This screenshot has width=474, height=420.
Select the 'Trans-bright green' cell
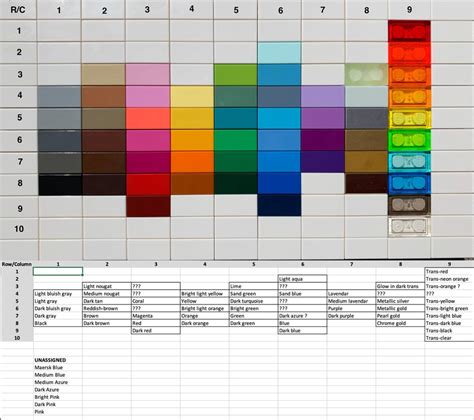coord(449,308)
